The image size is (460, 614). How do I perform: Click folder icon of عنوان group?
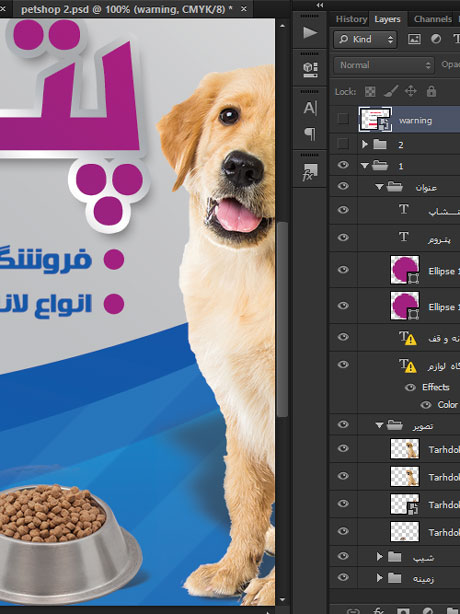click(394, 187)
